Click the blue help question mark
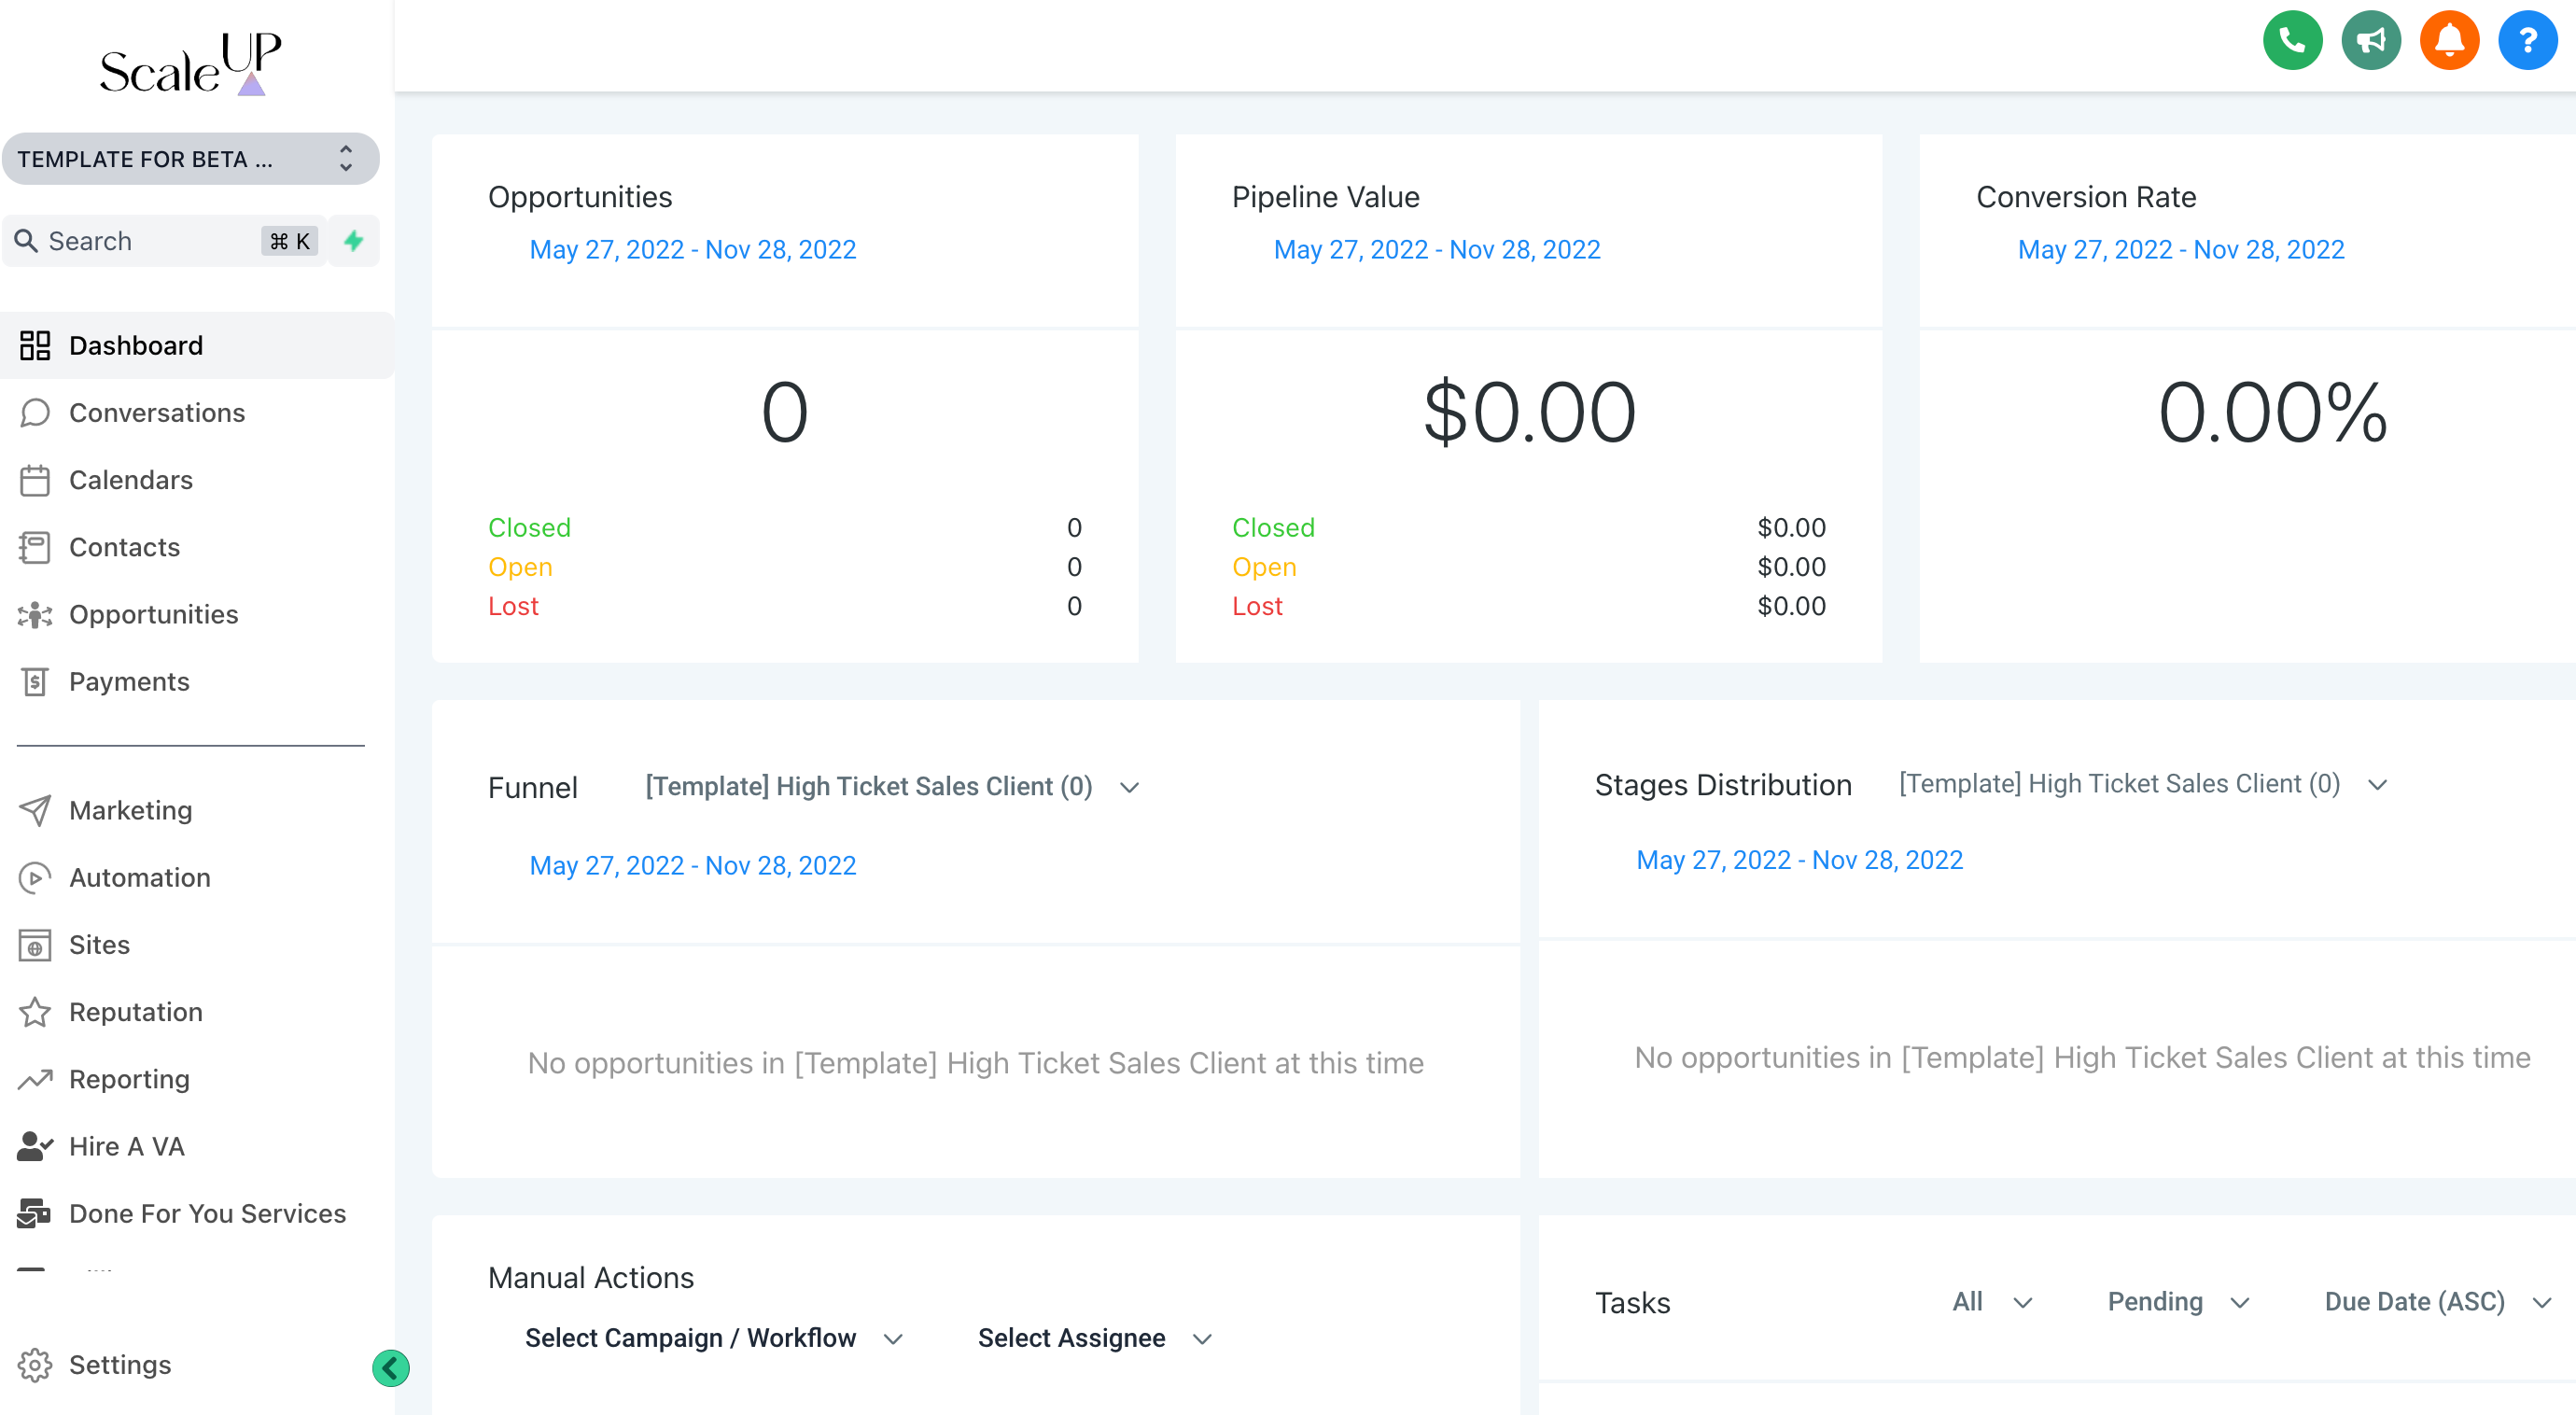2576x1415 pixels. pyautogui.click(x=2527, y=41)
